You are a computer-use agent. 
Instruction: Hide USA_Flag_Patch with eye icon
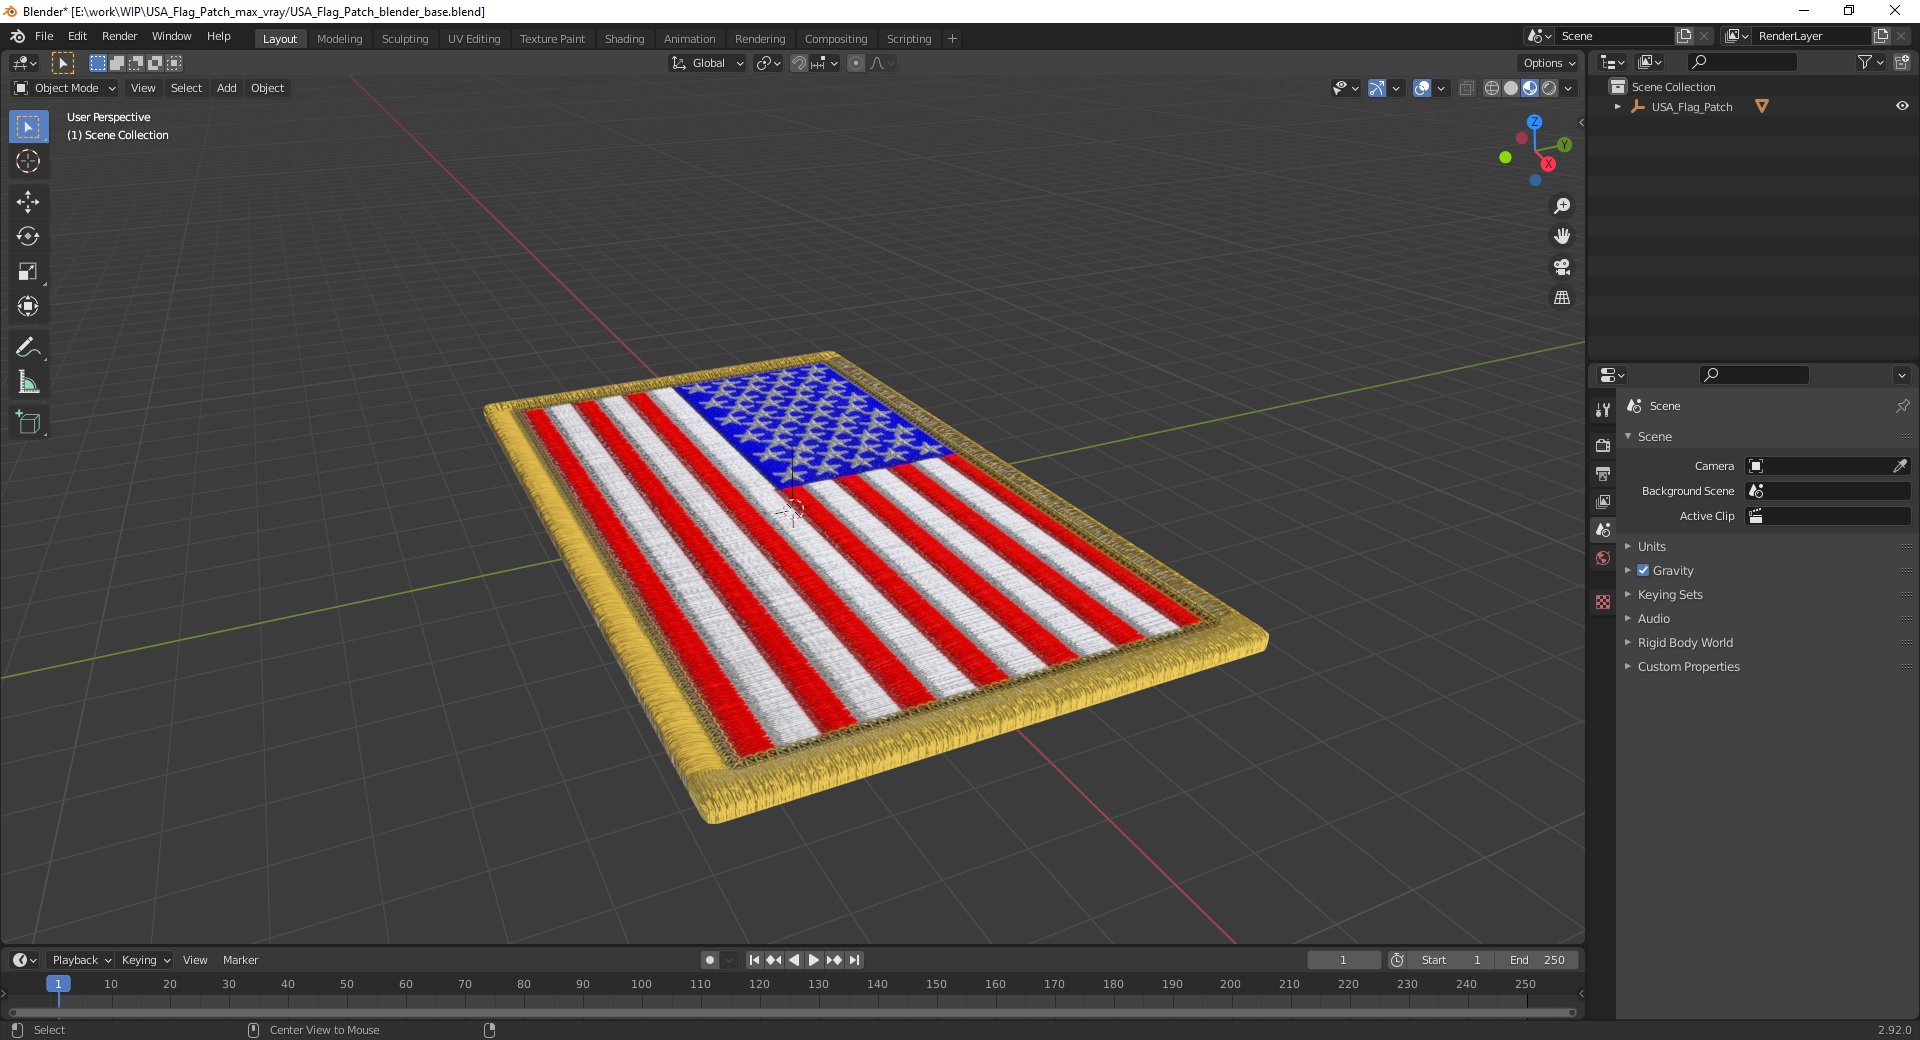click(1902, 106)
